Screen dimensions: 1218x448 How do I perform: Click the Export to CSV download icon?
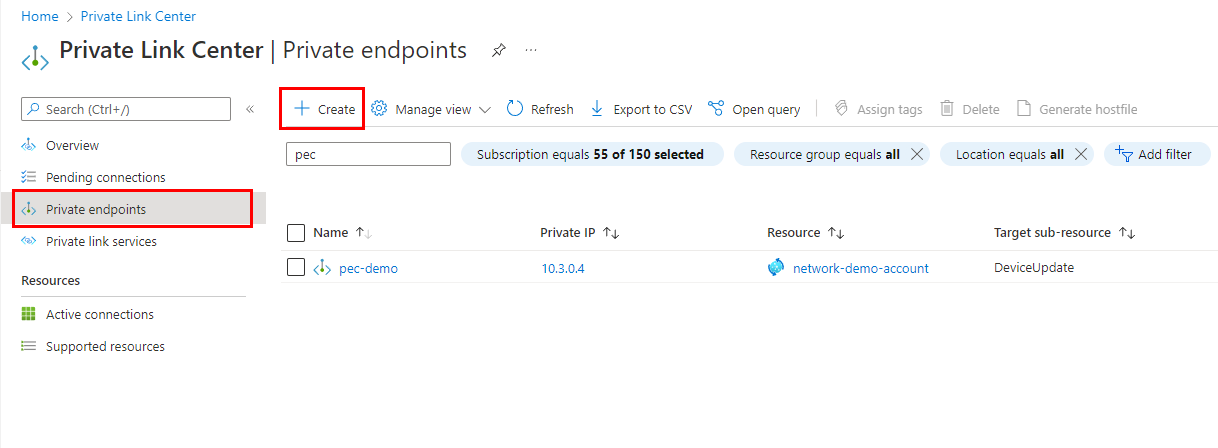click(x=597, y=109)
